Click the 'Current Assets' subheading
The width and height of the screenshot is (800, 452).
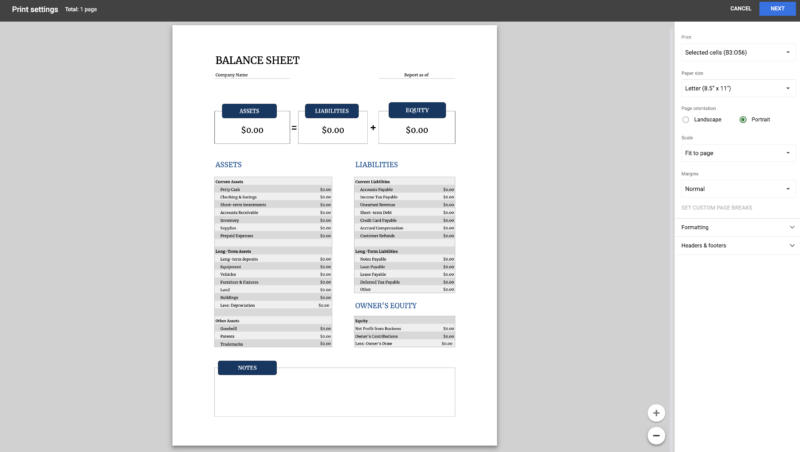click(x=229, y=182)
